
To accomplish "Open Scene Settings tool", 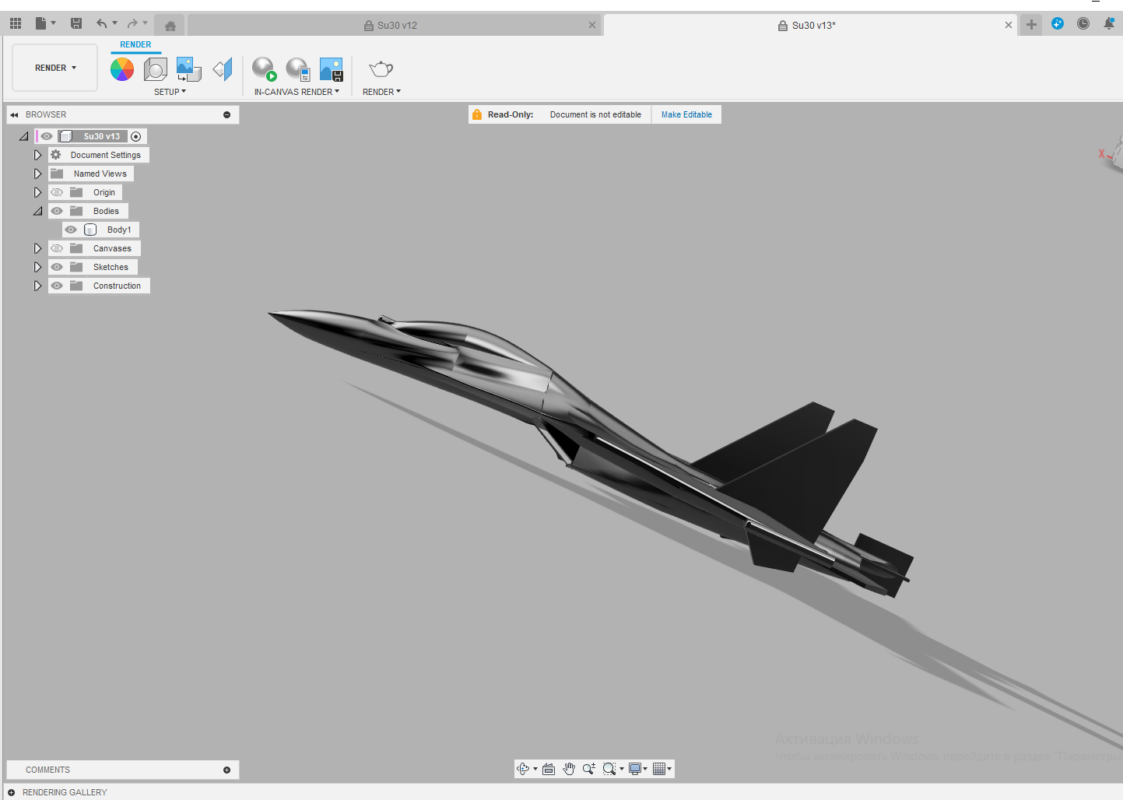I will 155,69.
